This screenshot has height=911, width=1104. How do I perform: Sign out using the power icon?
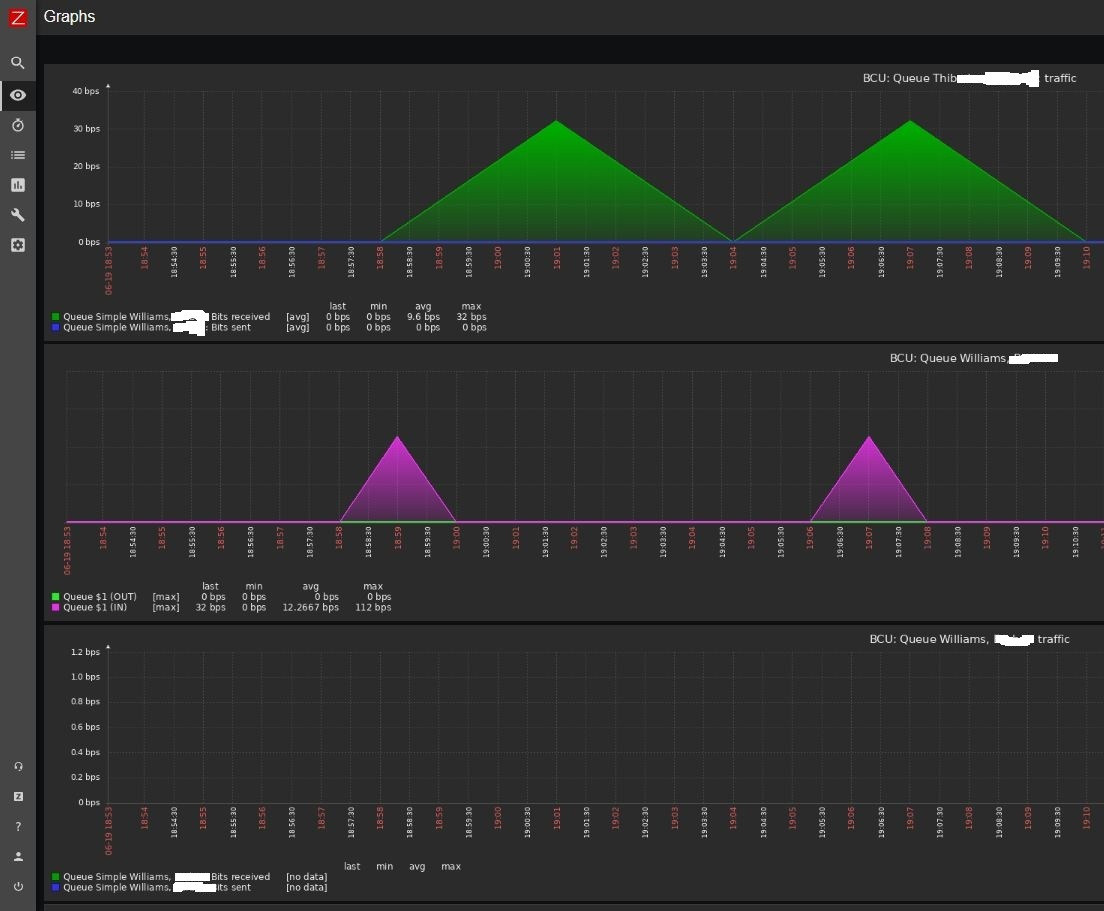point(18,887)
